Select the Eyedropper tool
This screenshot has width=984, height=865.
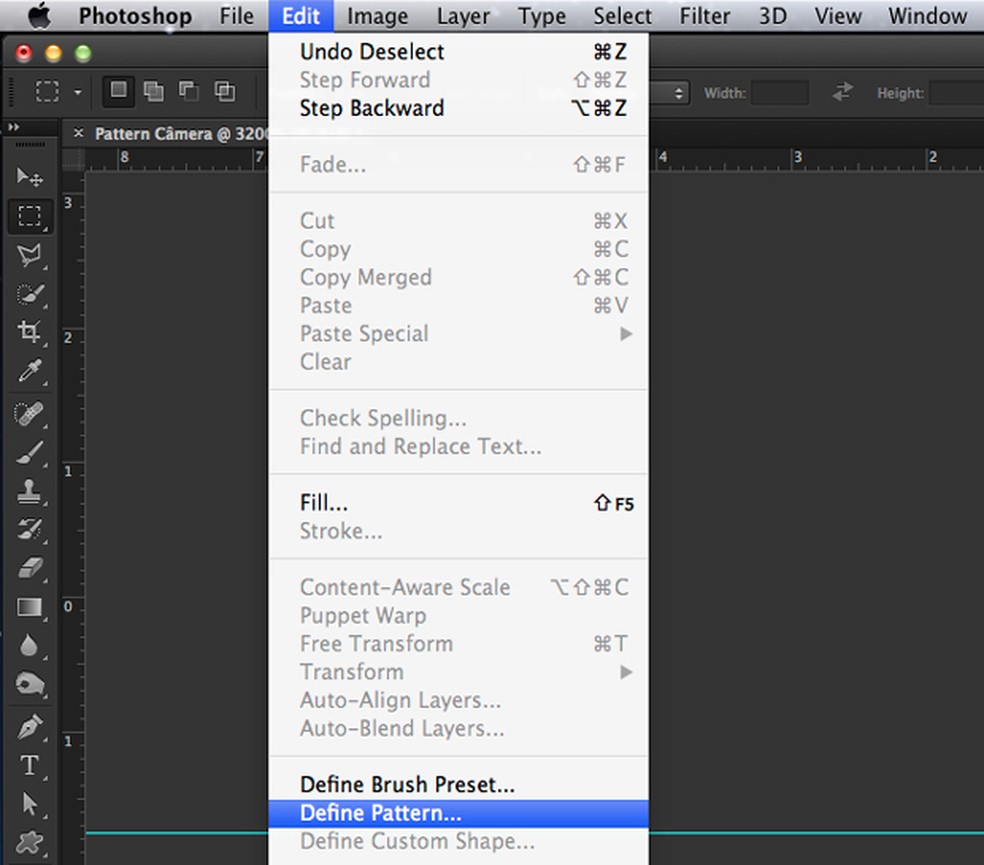[29, 371]
